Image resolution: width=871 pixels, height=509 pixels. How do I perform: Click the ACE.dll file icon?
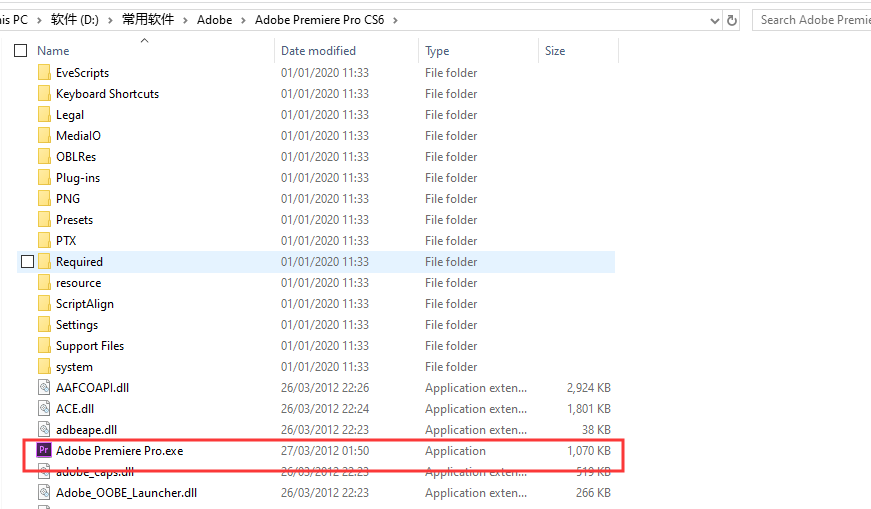click(44, 408)
